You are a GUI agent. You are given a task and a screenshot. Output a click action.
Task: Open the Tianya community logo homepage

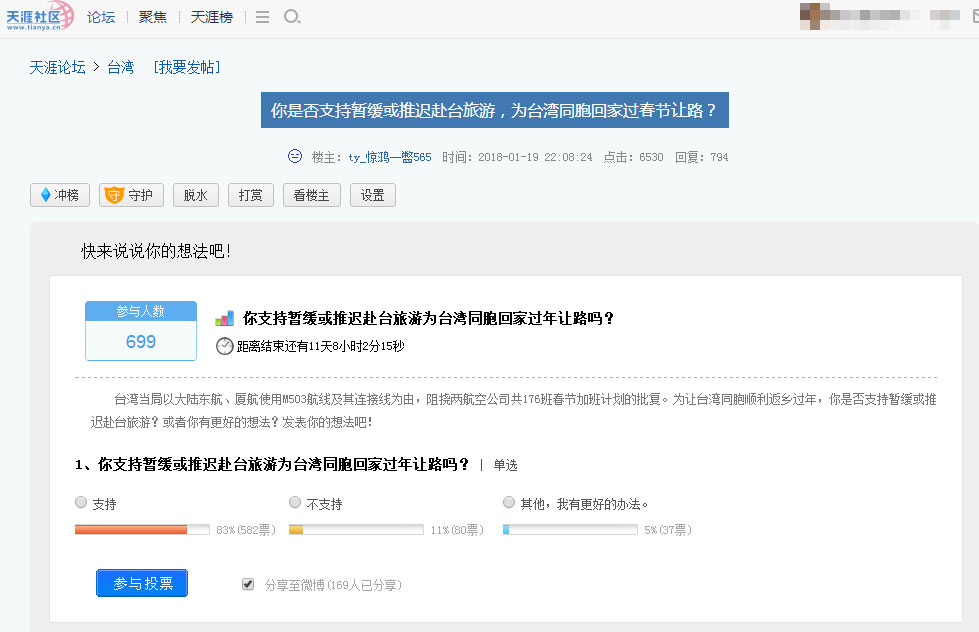pos(39,16)
